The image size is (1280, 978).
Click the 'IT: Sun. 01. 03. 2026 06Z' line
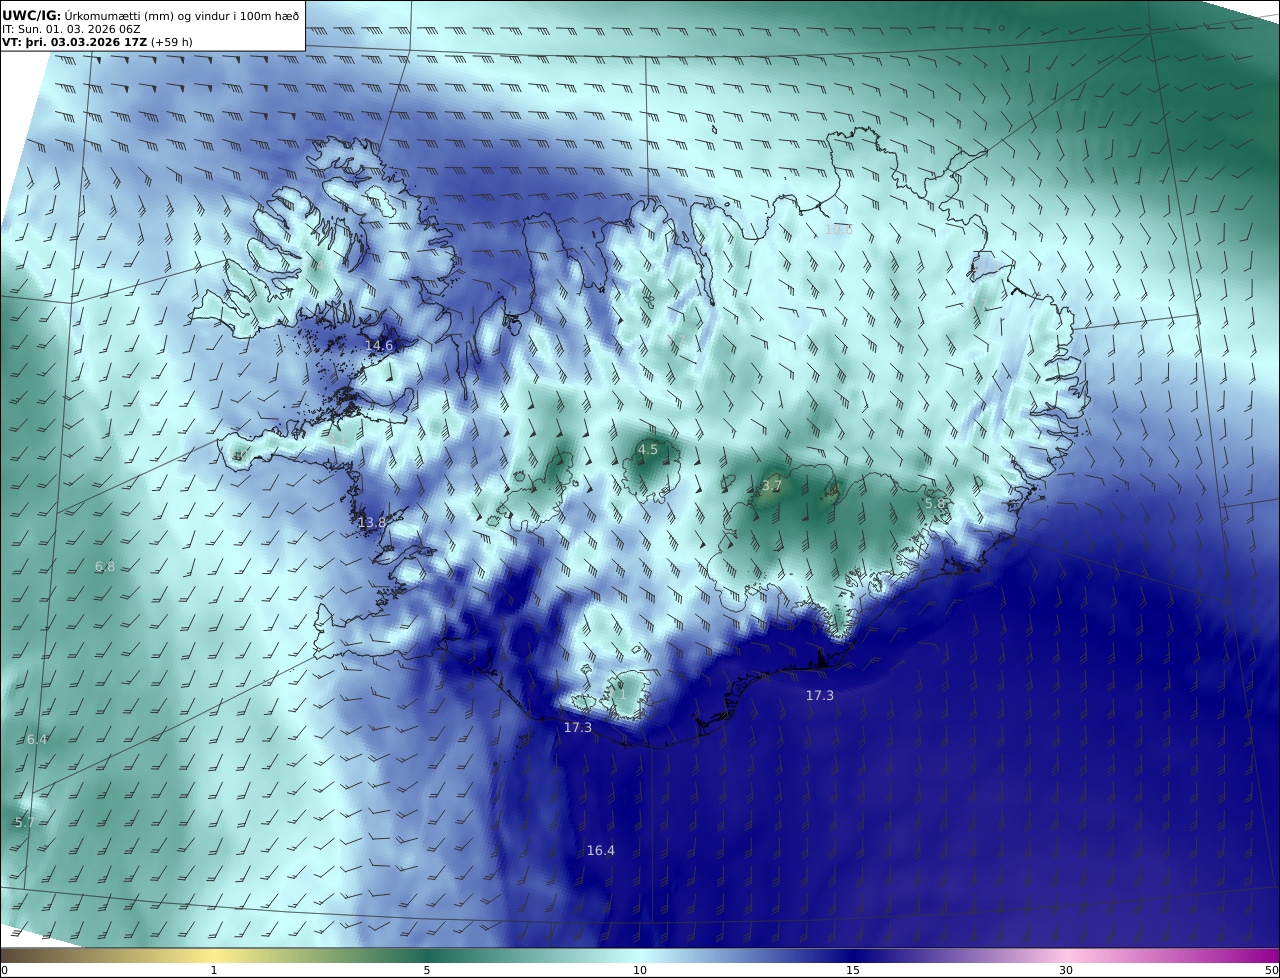(71, 29)
